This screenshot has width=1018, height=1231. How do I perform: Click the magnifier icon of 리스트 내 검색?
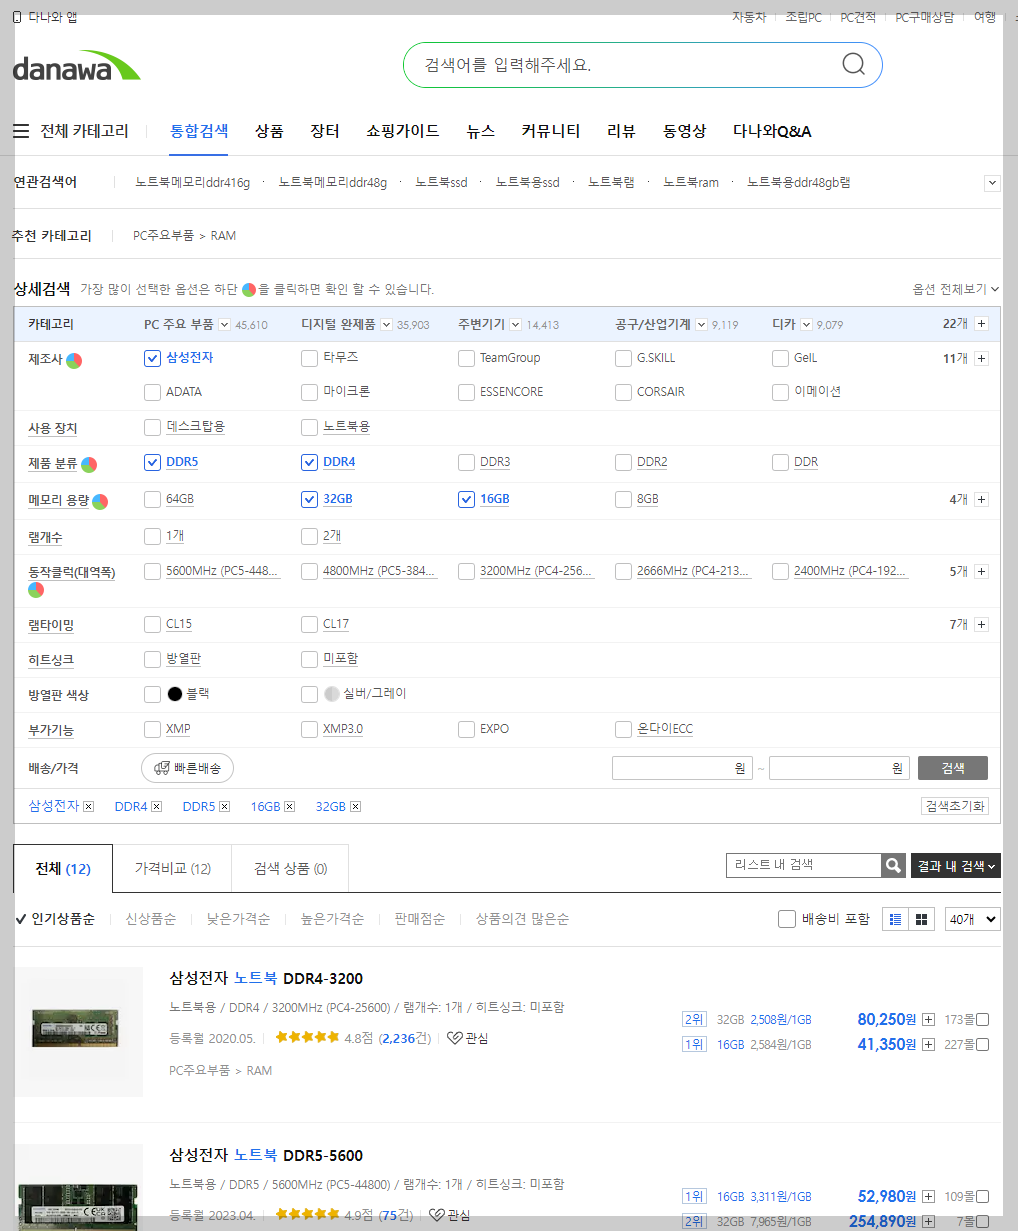click(x=893, y=866)
